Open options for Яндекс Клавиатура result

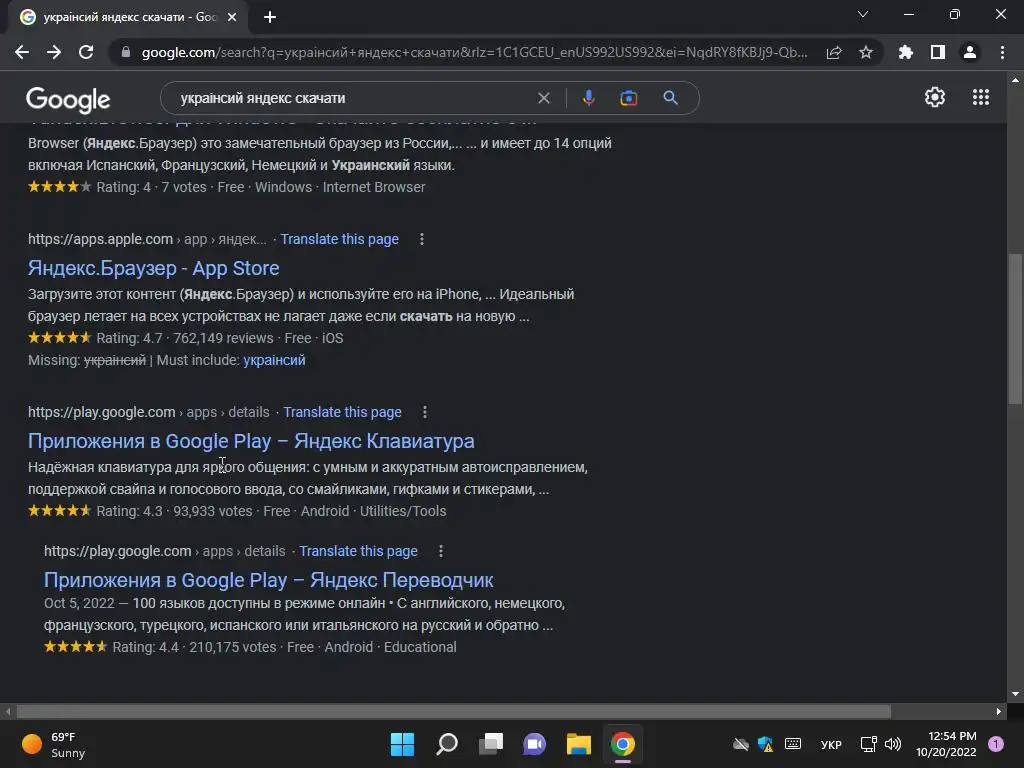click(425, 412)
